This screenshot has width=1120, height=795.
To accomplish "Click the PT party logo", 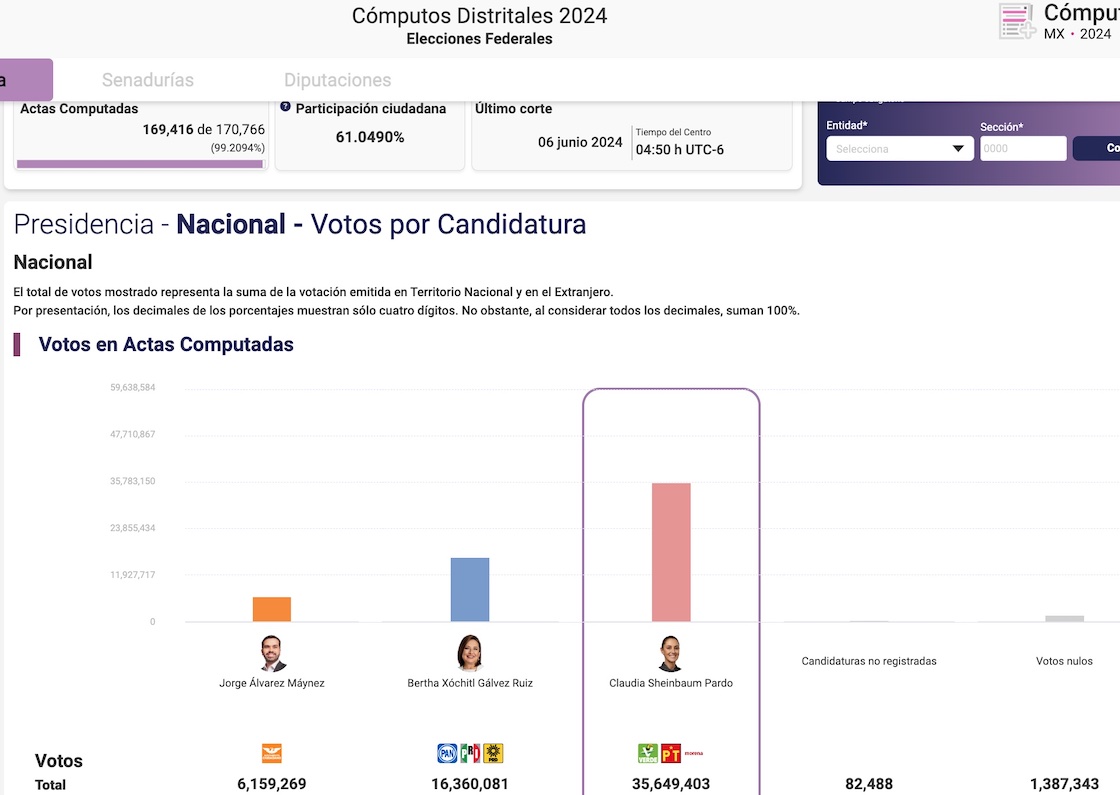I will [670, 753].
